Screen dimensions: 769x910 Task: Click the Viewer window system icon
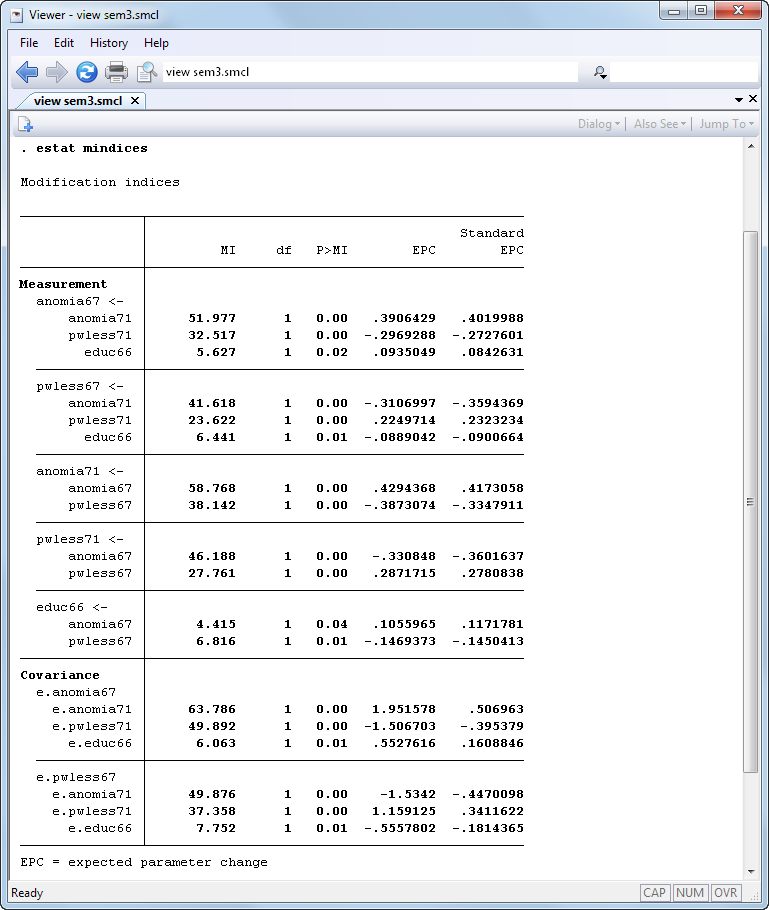tap(16, 15)
